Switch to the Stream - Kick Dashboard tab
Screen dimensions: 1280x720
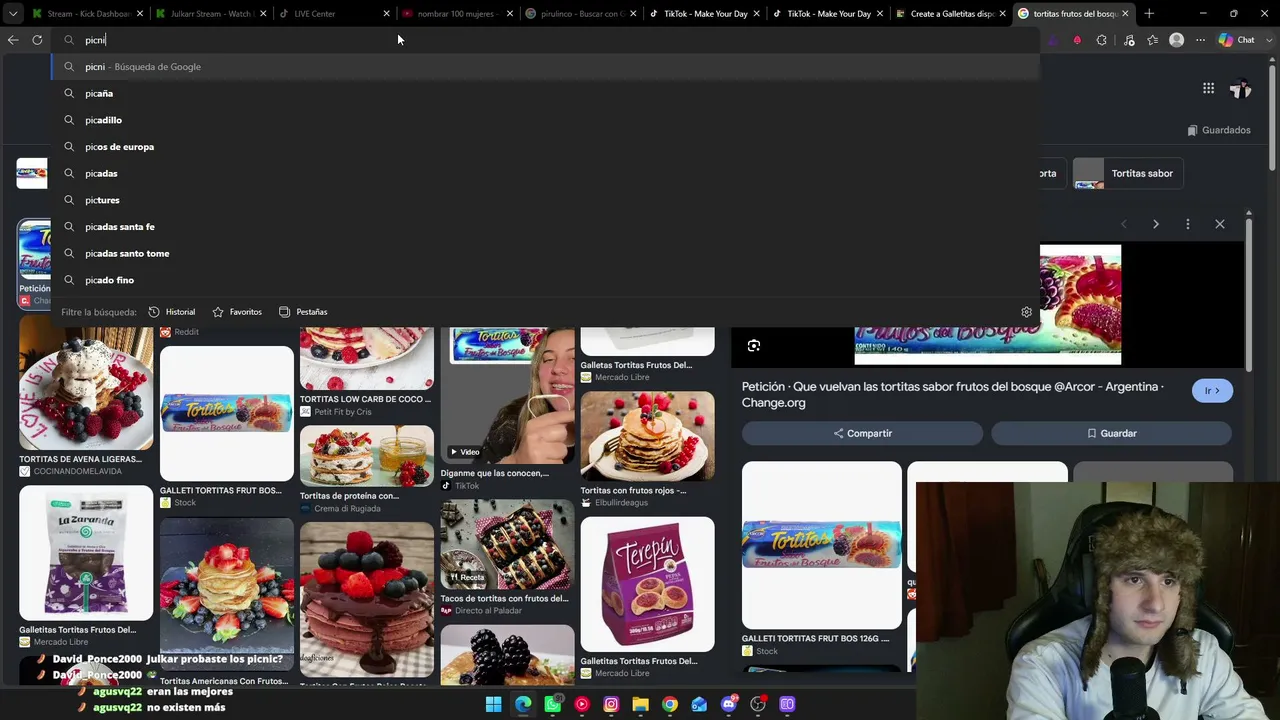[87, 14]
